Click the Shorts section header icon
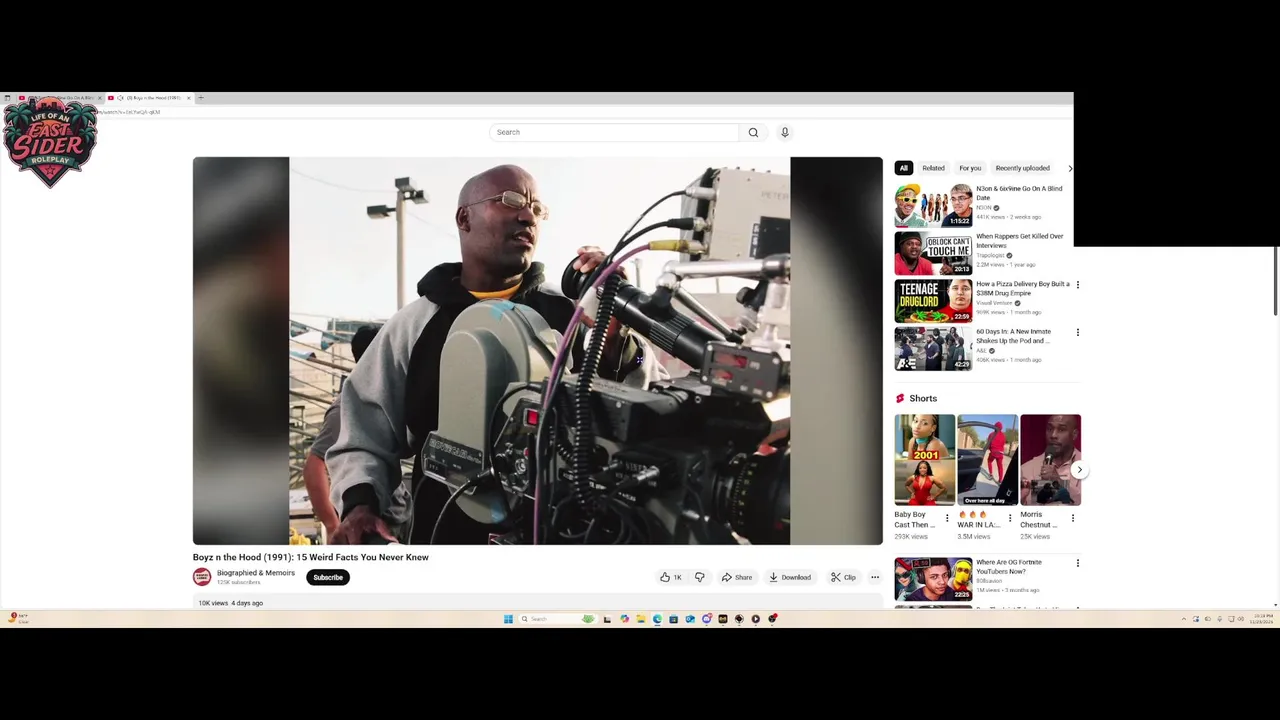The image size is (1280, 720). click(x=900, y=398)
